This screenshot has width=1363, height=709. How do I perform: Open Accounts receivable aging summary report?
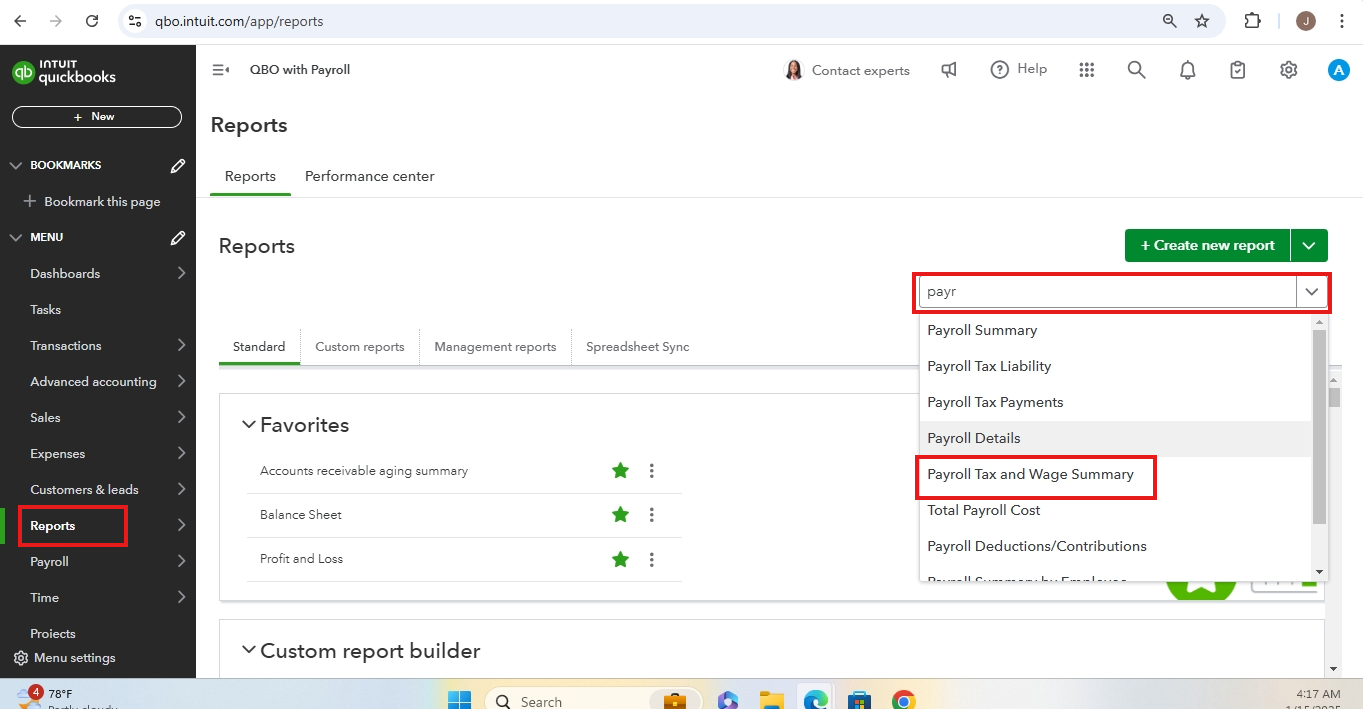click(364, 471)
